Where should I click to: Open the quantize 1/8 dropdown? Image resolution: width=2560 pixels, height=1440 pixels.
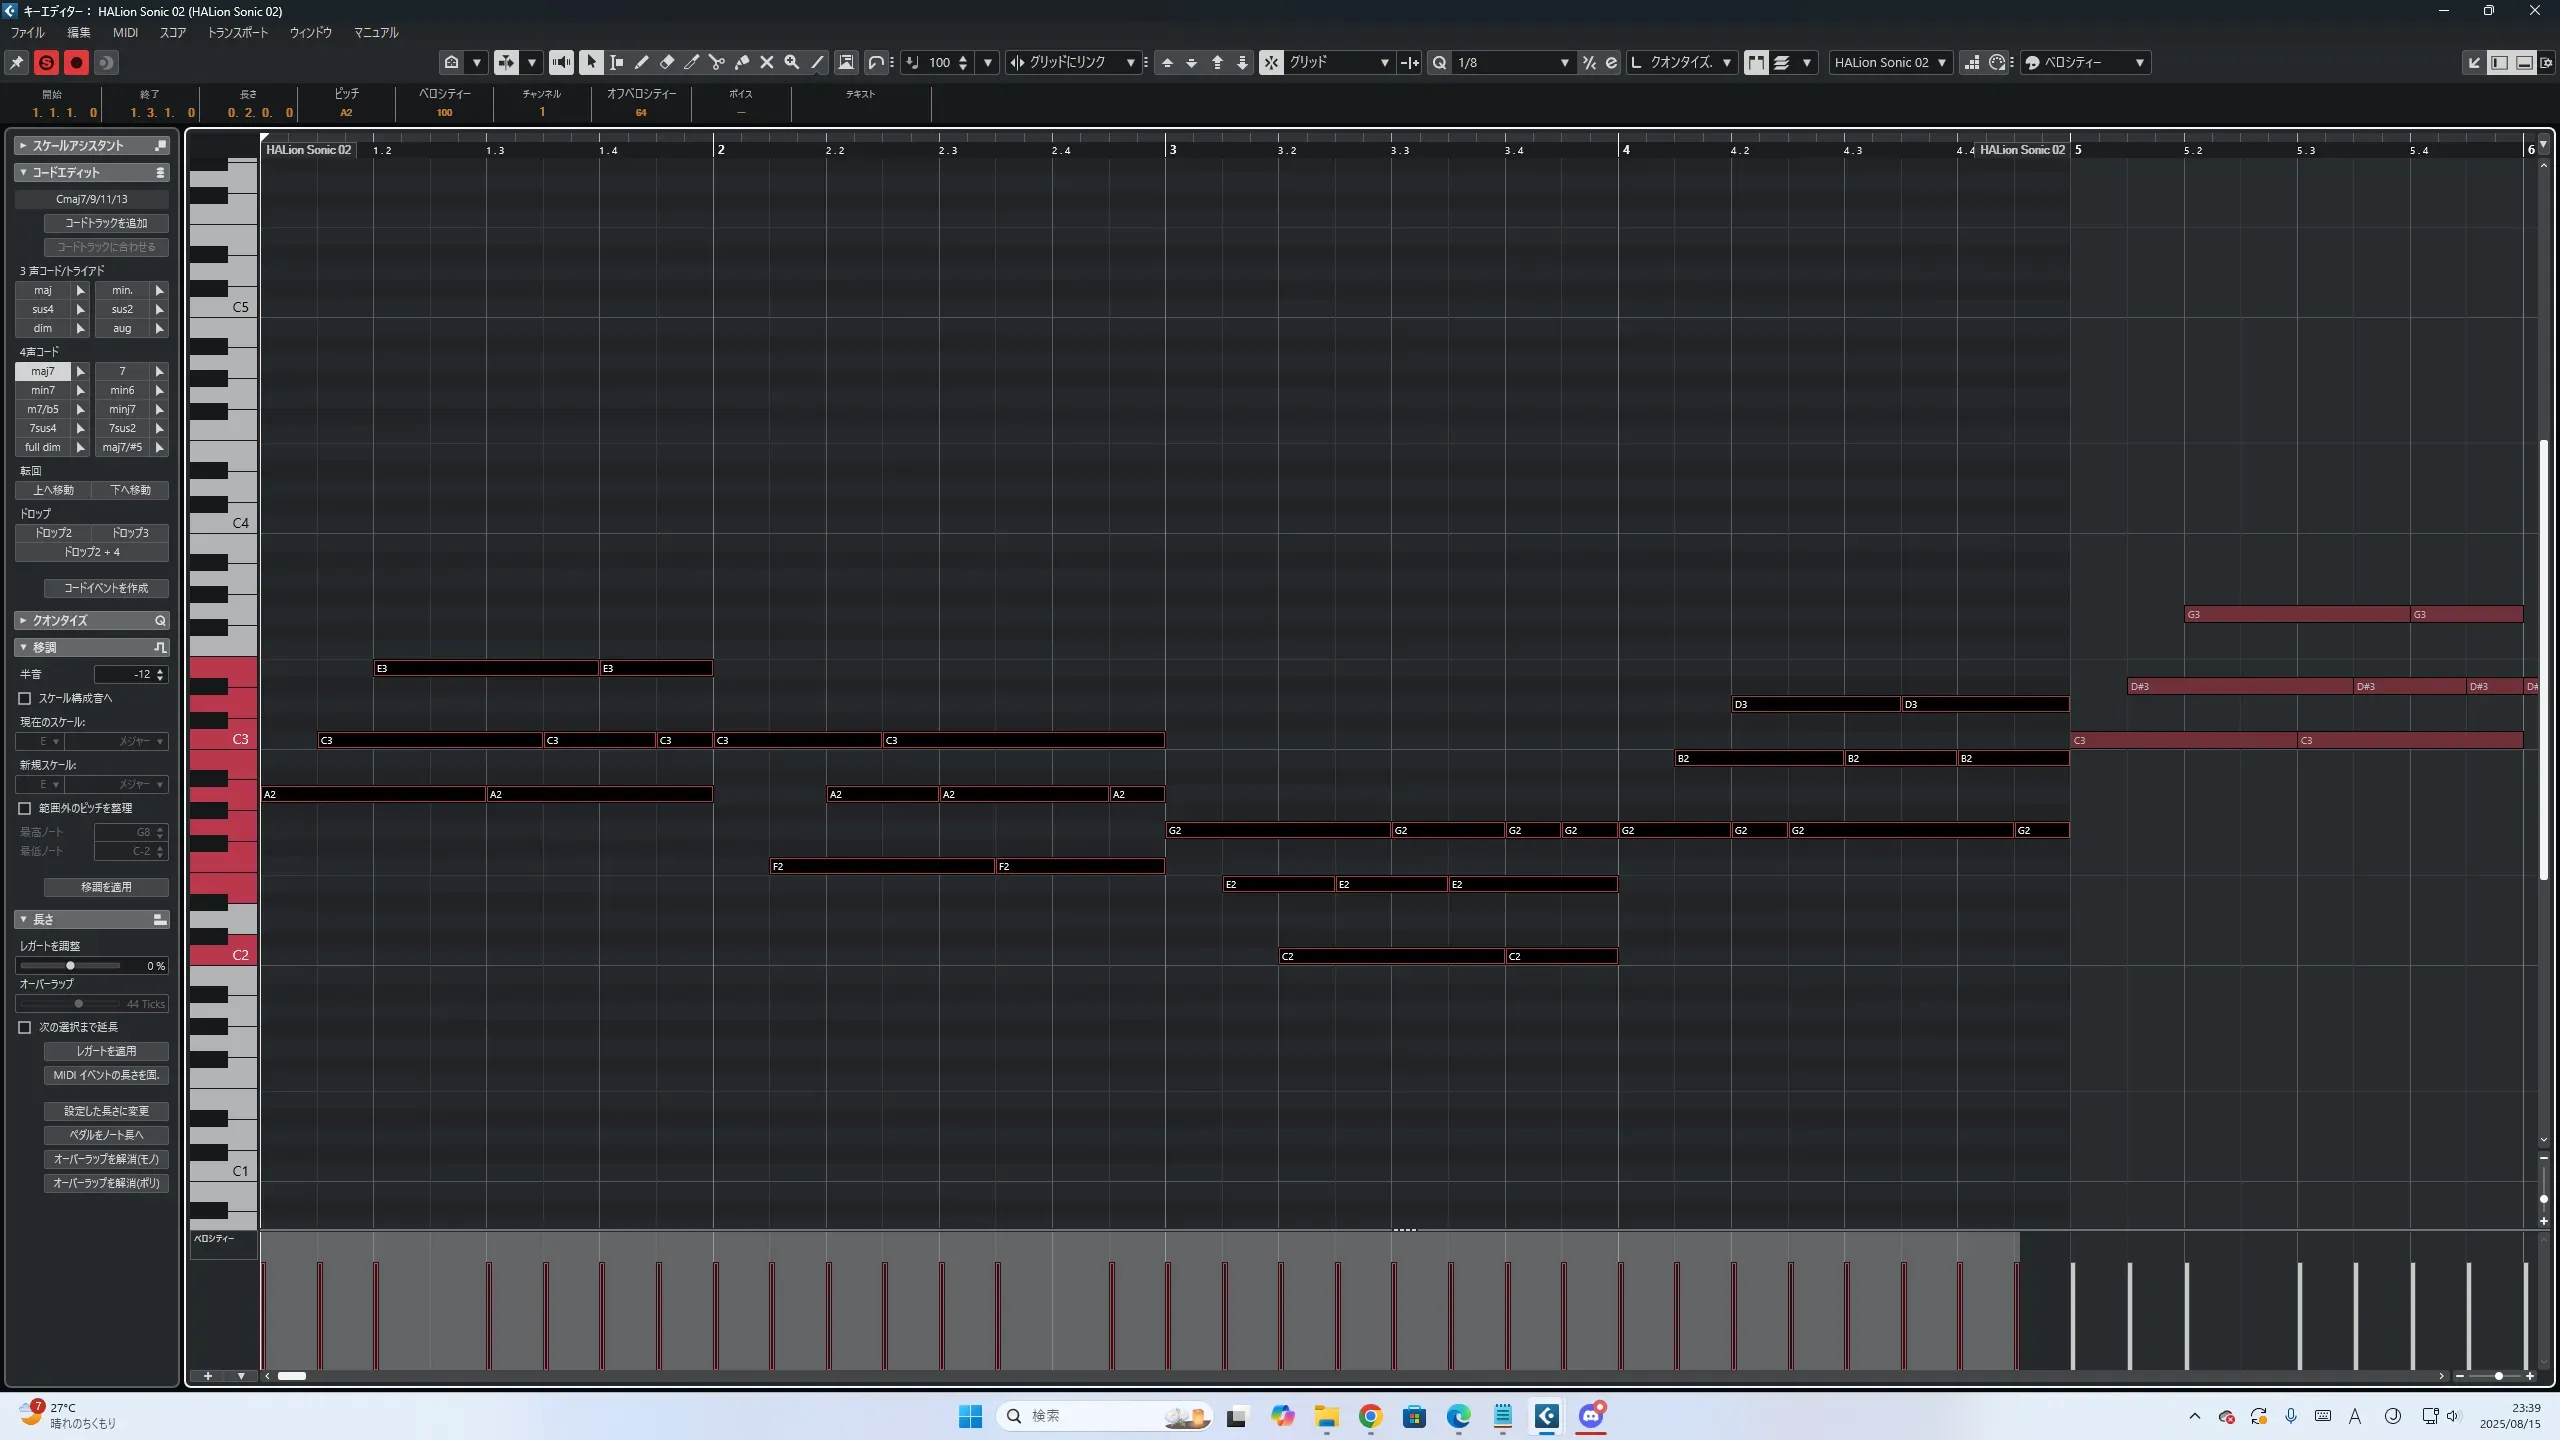pyautogui.click(x=1512, y=62)
